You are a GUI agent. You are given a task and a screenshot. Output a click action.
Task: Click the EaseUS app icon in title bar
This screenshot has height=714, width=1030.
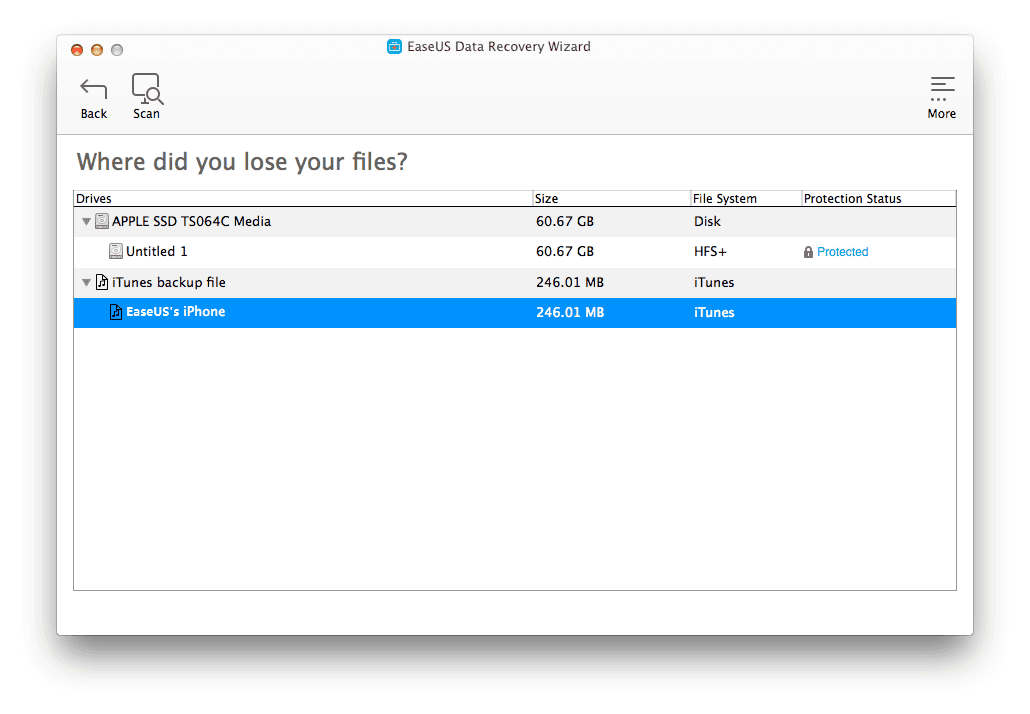(x=394, y=47)
